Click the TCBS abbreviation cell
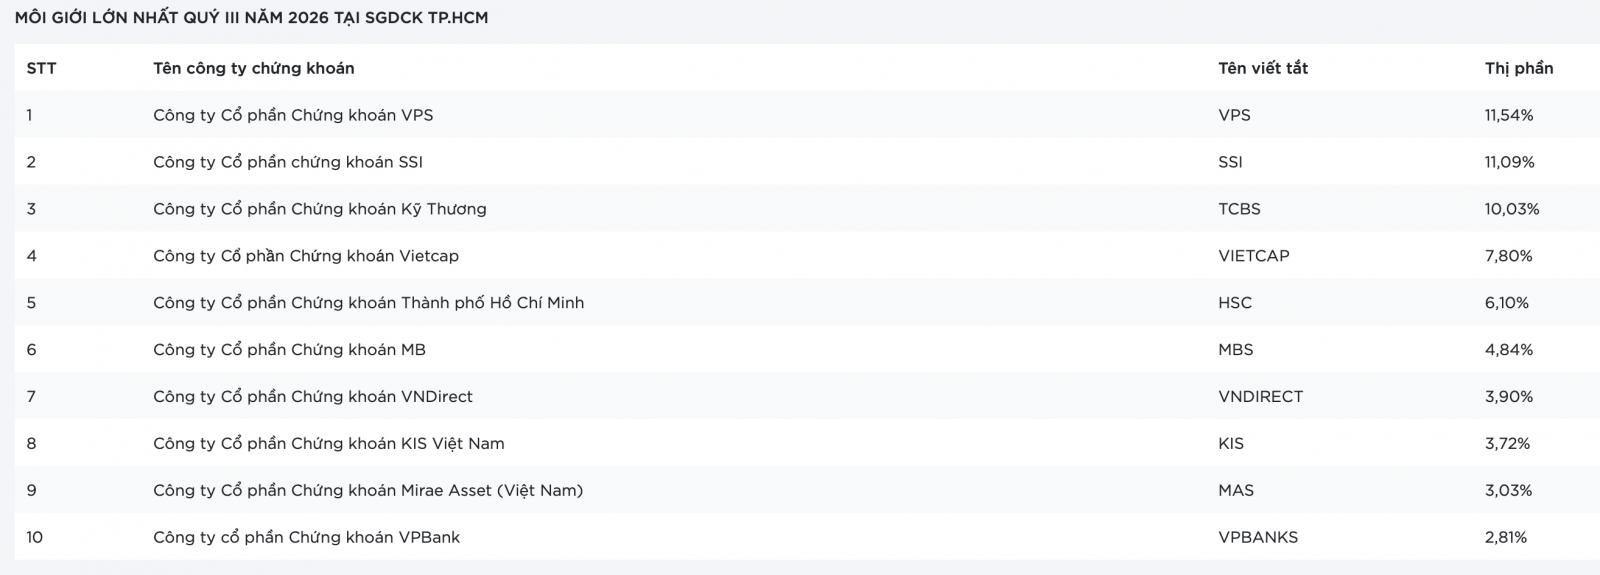 (x=1239, y=209)
